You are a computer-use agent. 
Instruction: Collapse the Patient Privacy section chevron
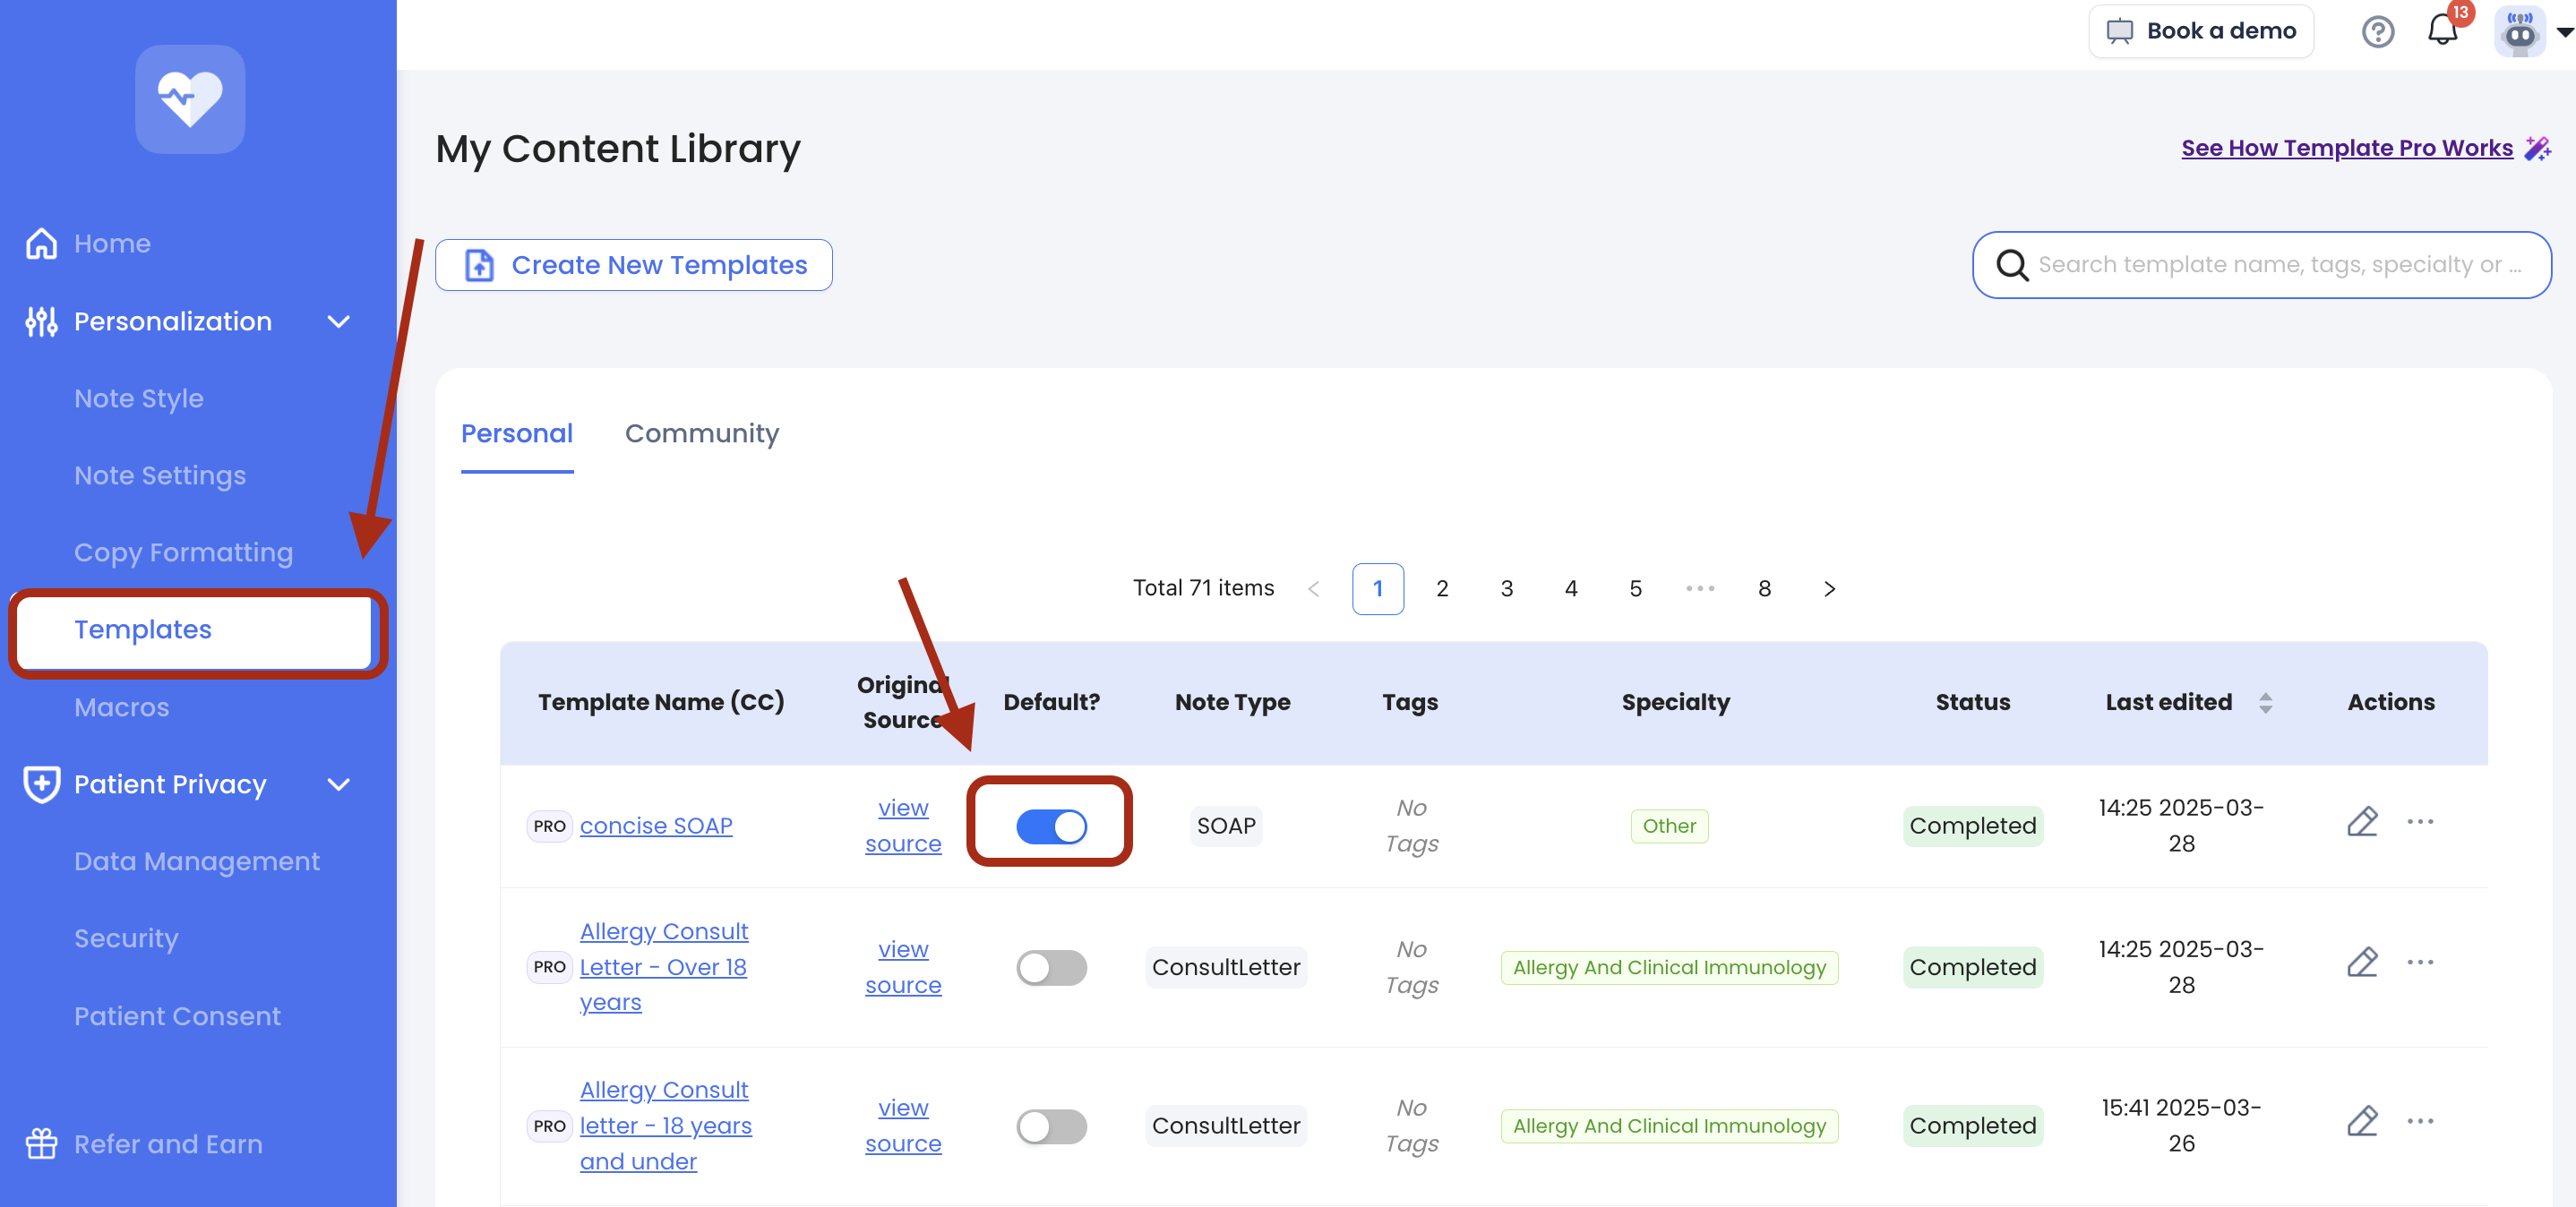point(339,785)
